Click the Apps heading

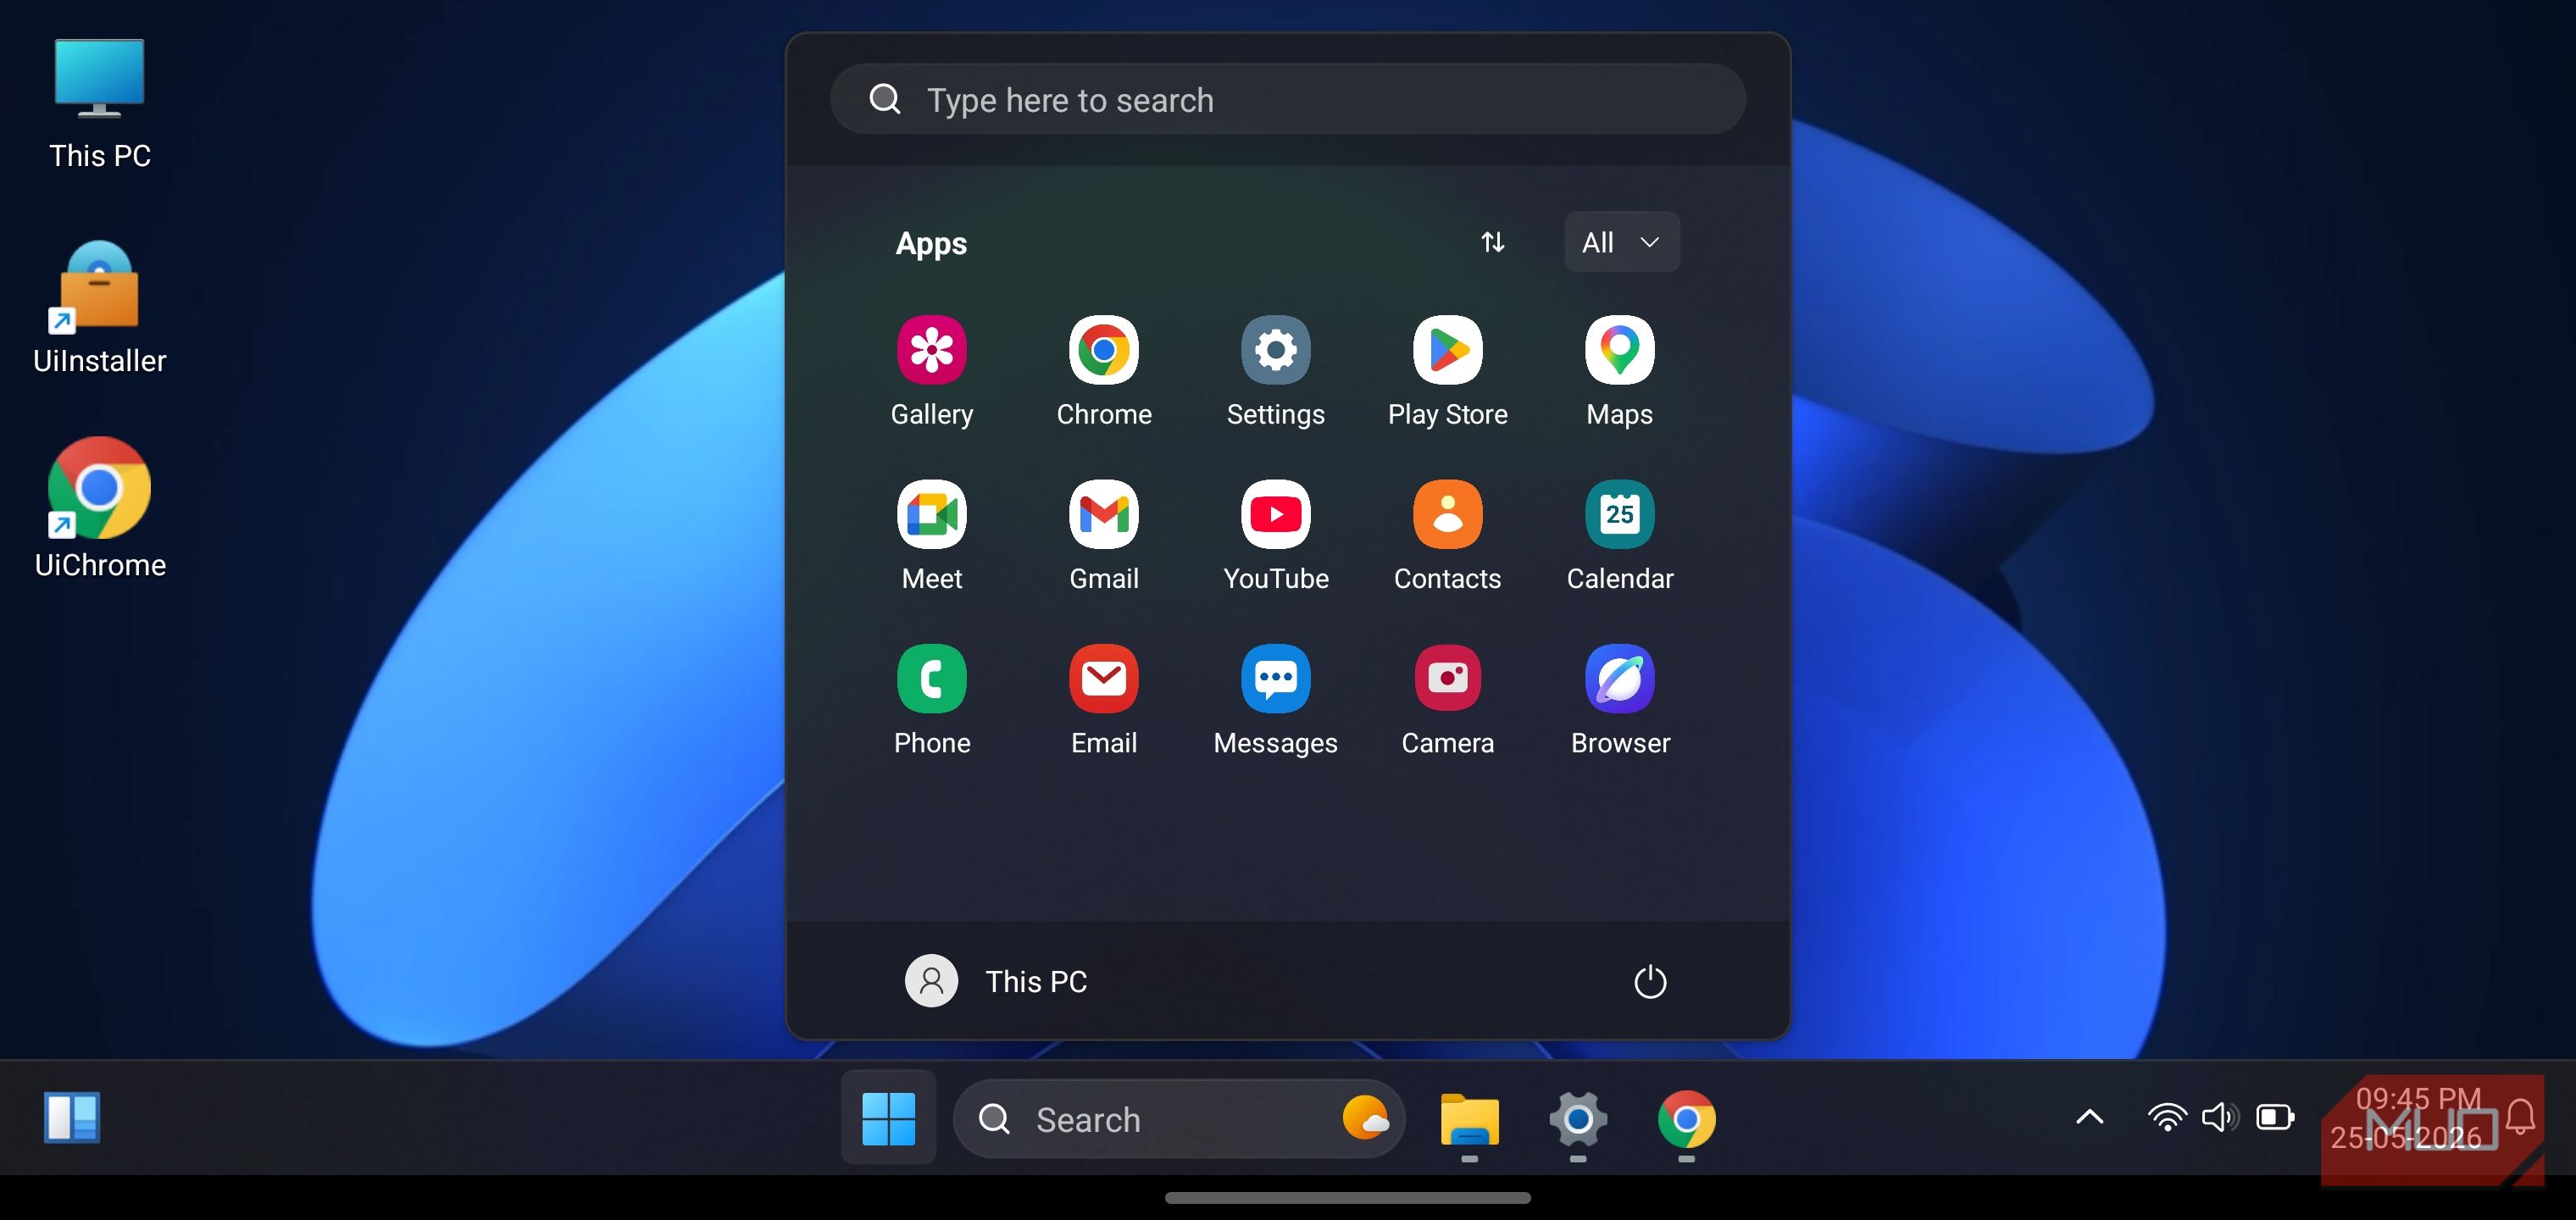[x=930, y=243]
